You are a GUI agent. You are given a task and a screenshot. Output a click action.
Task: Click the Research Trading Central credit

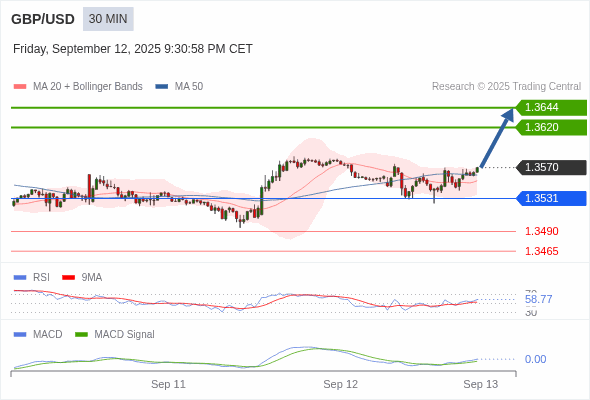pos(506,87)
